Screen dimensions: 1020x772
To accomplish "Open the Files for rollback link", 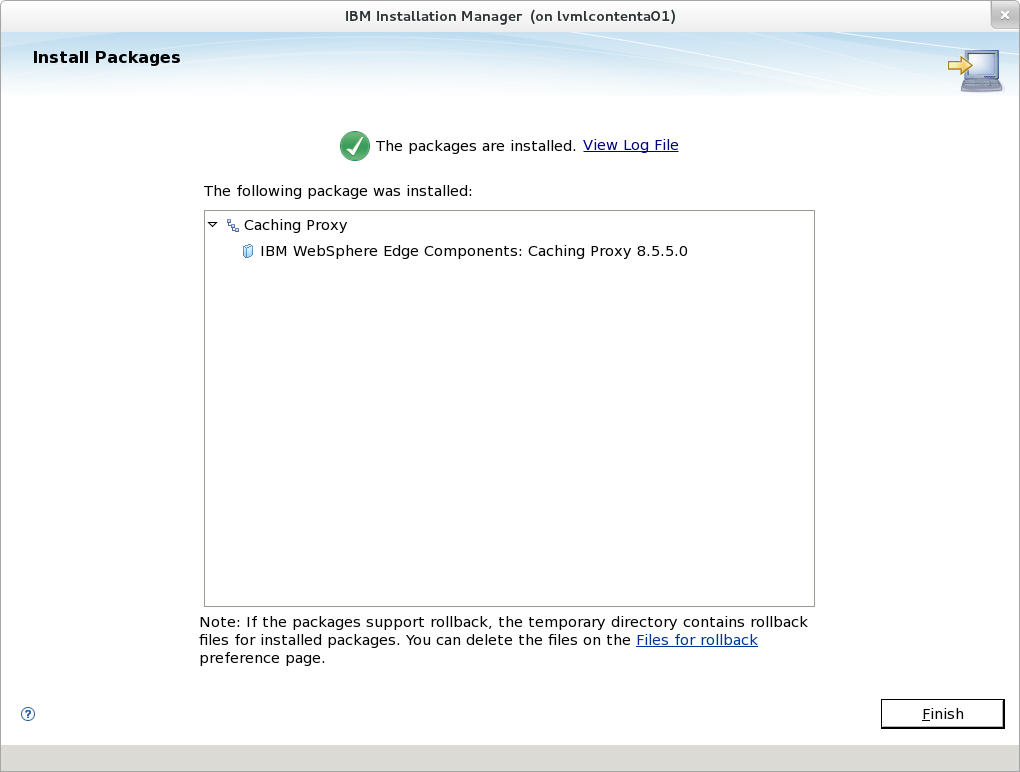I will coord(697,640).
